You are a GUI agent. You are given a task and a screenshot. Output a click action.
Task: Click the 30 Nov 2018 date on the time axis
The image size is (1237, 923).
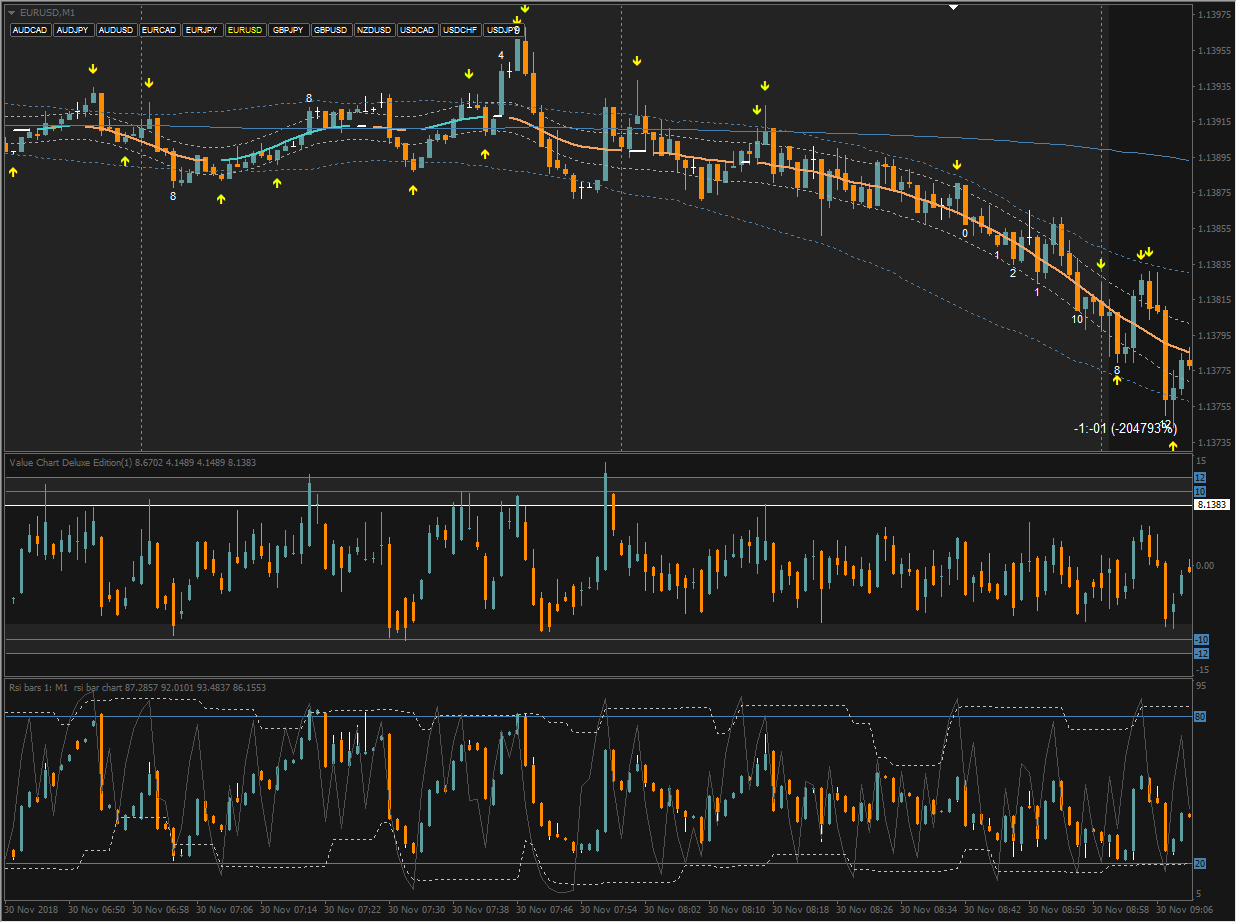click(32, 910)
